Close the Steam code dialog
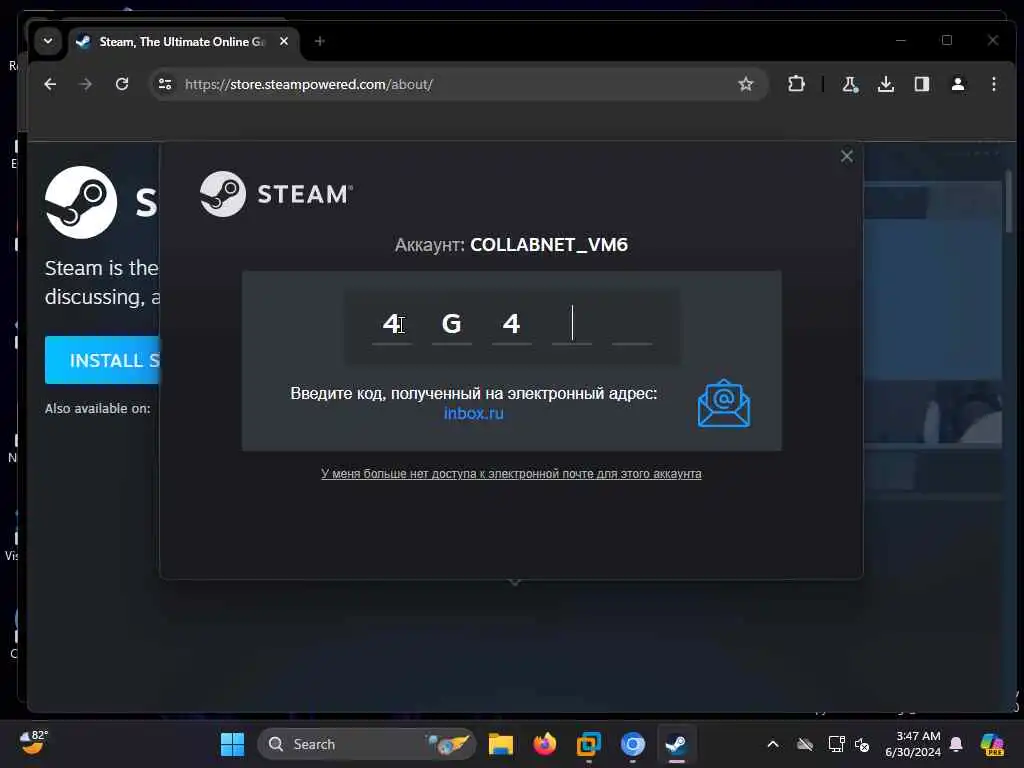 coord(847,156)
